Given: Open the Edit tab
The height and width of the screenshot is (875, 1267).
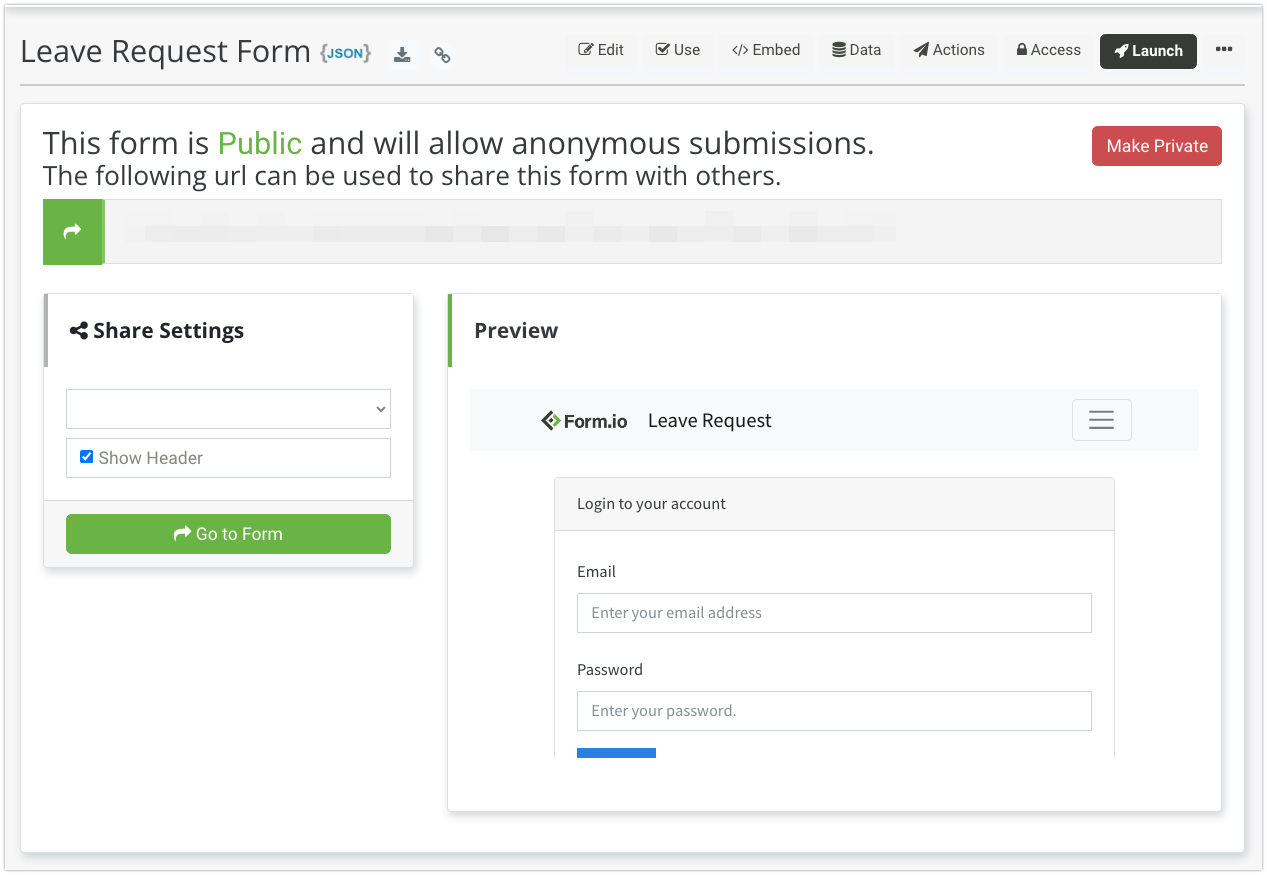Looking at the screenshot, I should (601, 50).
